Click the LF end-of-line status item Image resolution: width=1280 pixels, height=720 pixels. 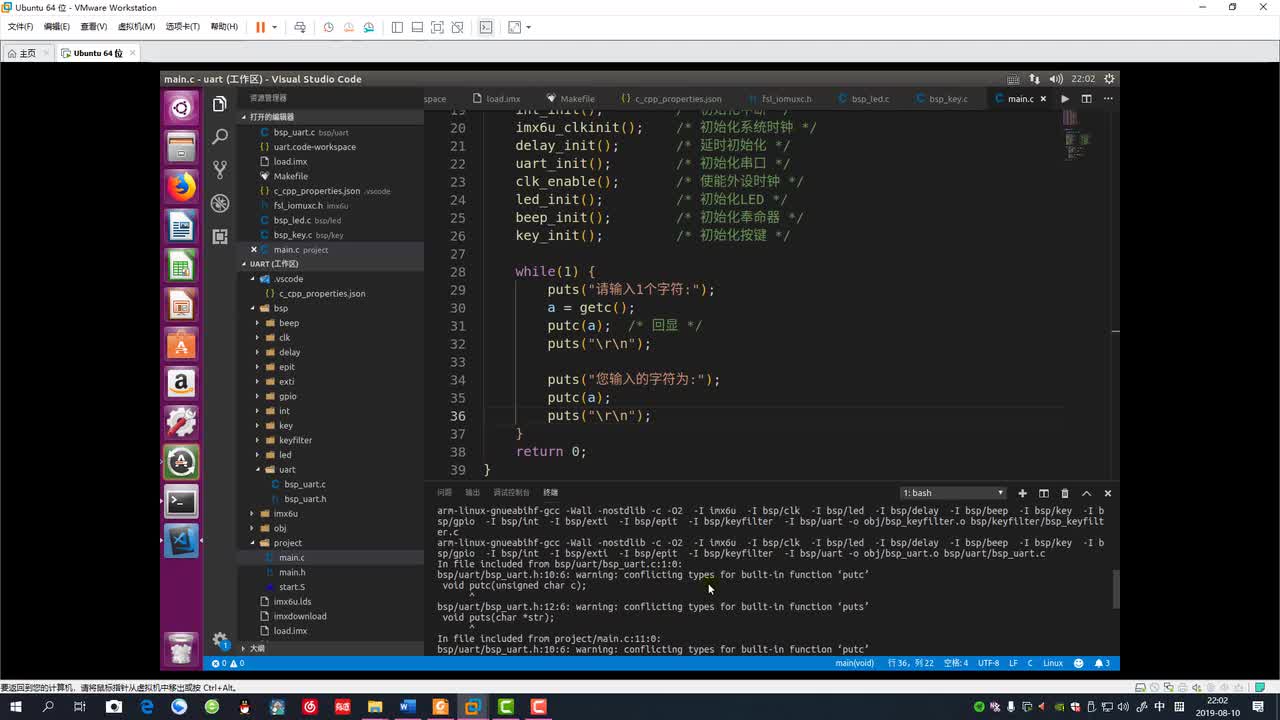[x=1013, y=663]
